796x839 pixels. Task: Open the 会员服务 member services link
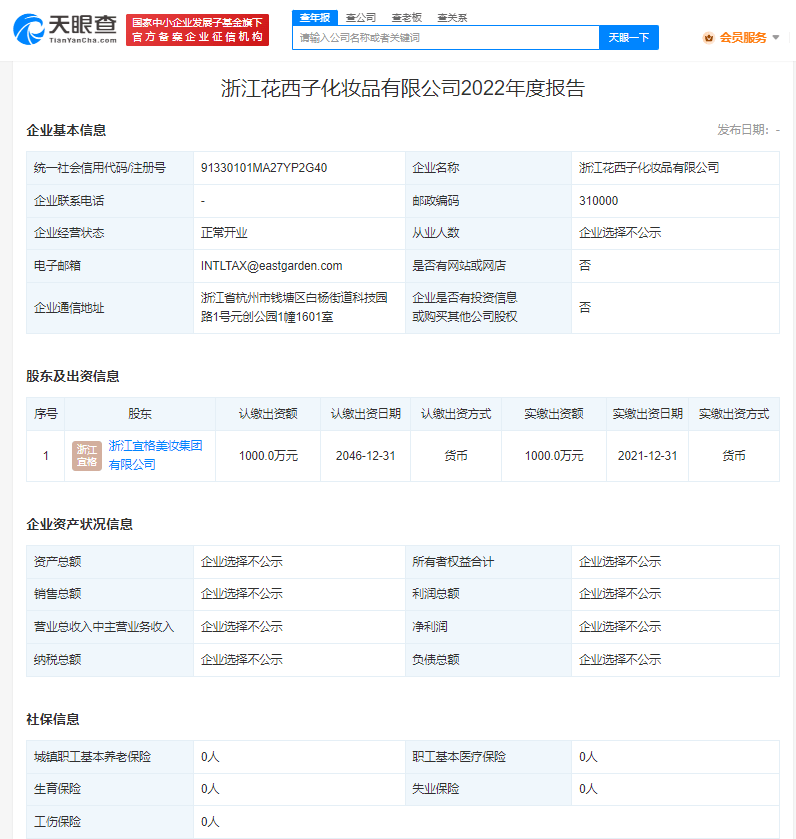[x=743, y=38]
